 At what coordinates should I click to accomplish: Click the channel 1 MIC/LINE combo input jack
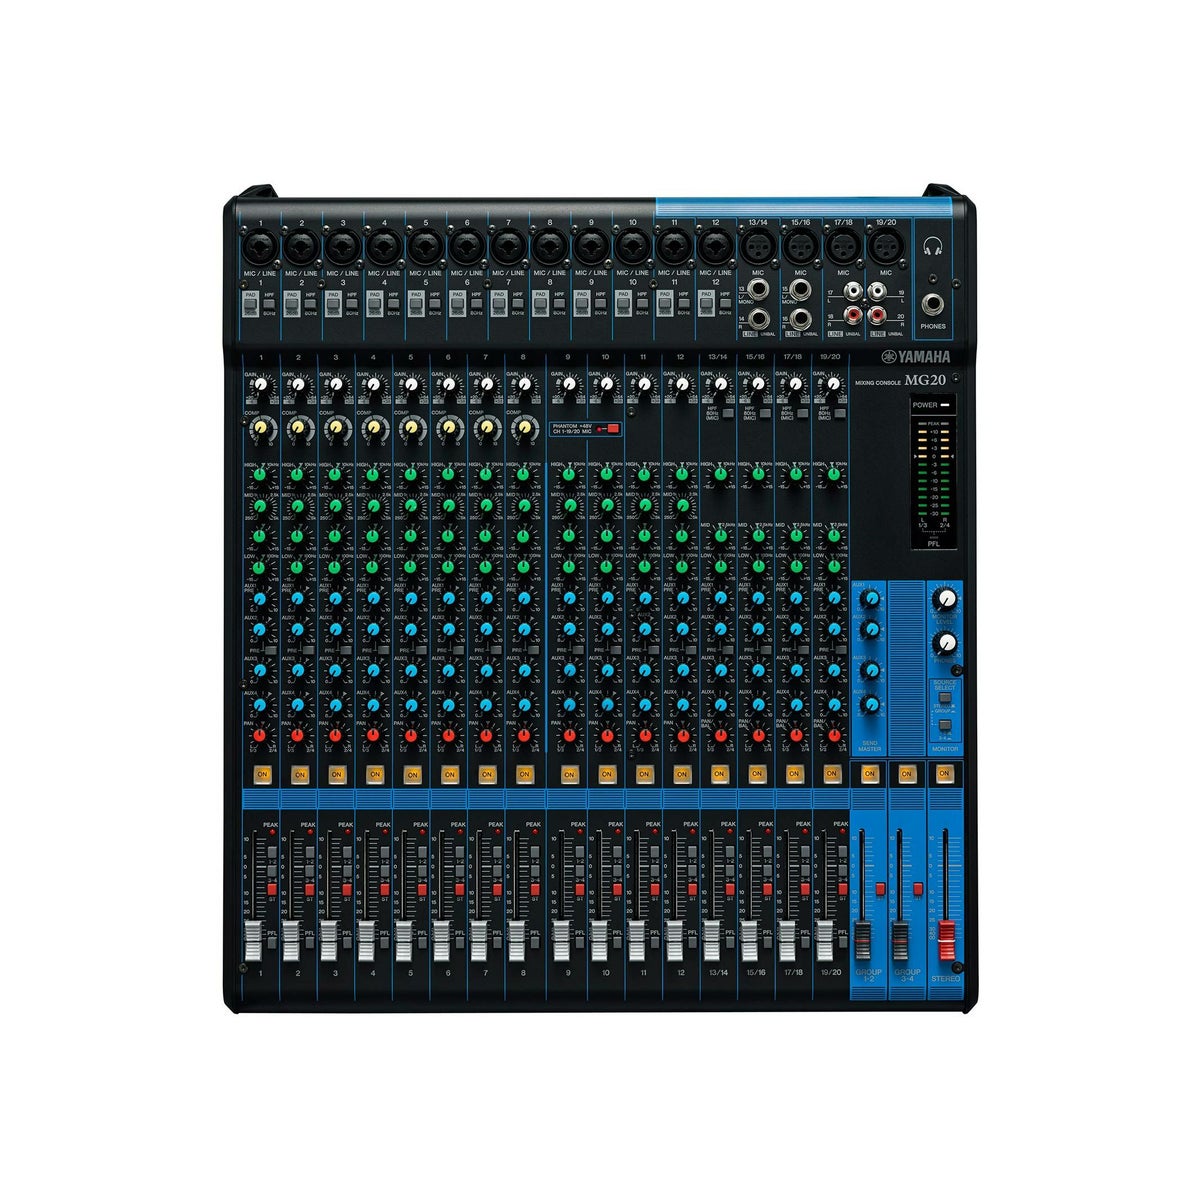pos(260,246)
